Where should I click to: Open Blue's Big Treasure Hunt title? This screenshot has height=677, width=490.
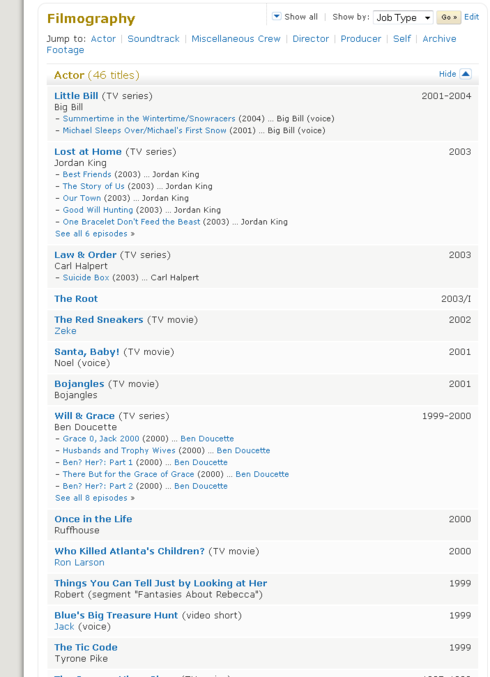116,615
